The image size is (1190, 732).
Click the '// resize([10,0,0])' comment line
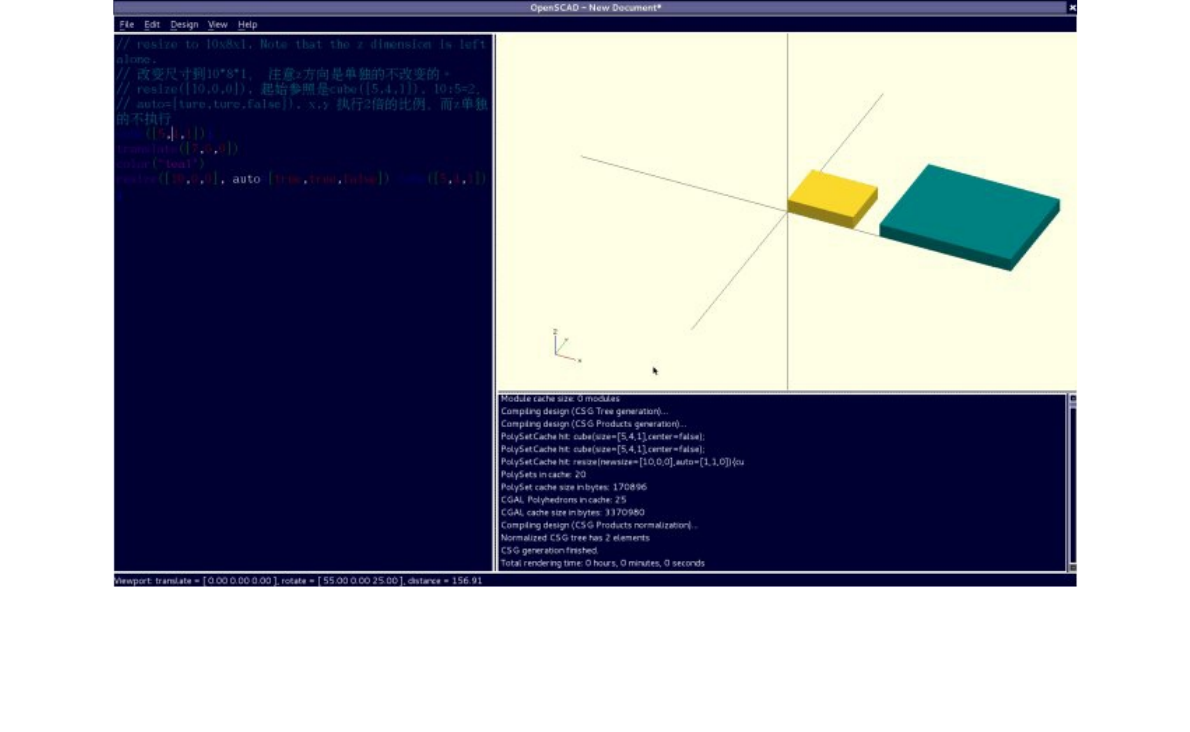coord(298,90)
